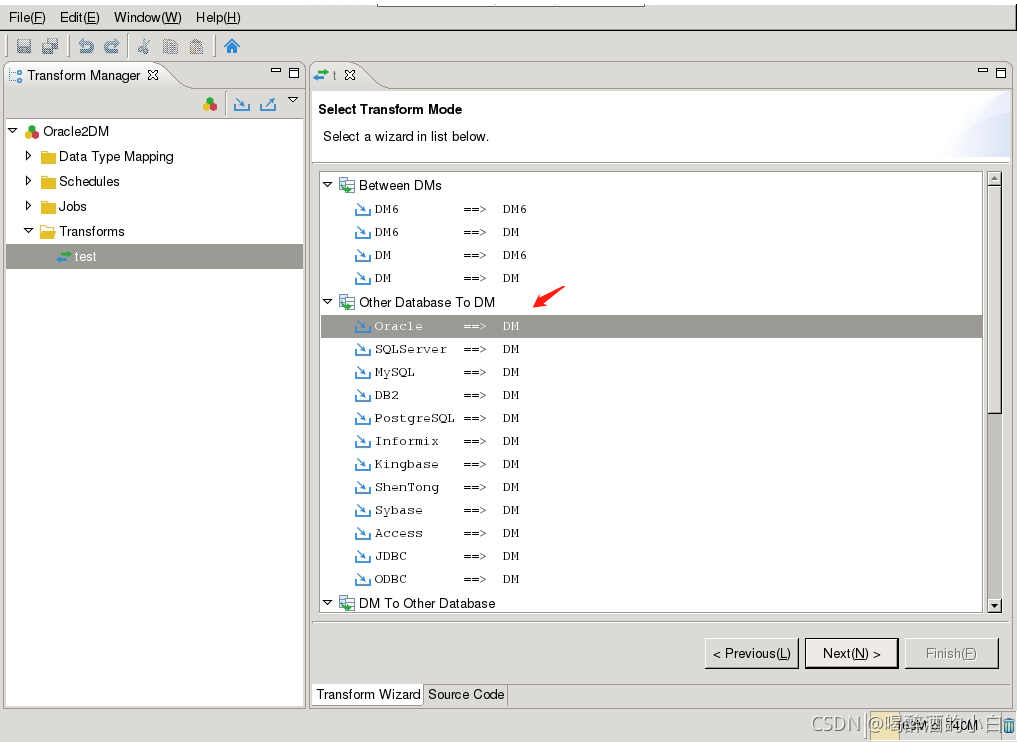
Task: Maximize the Transform Manager panel
Action: click(x=294, y=73)
